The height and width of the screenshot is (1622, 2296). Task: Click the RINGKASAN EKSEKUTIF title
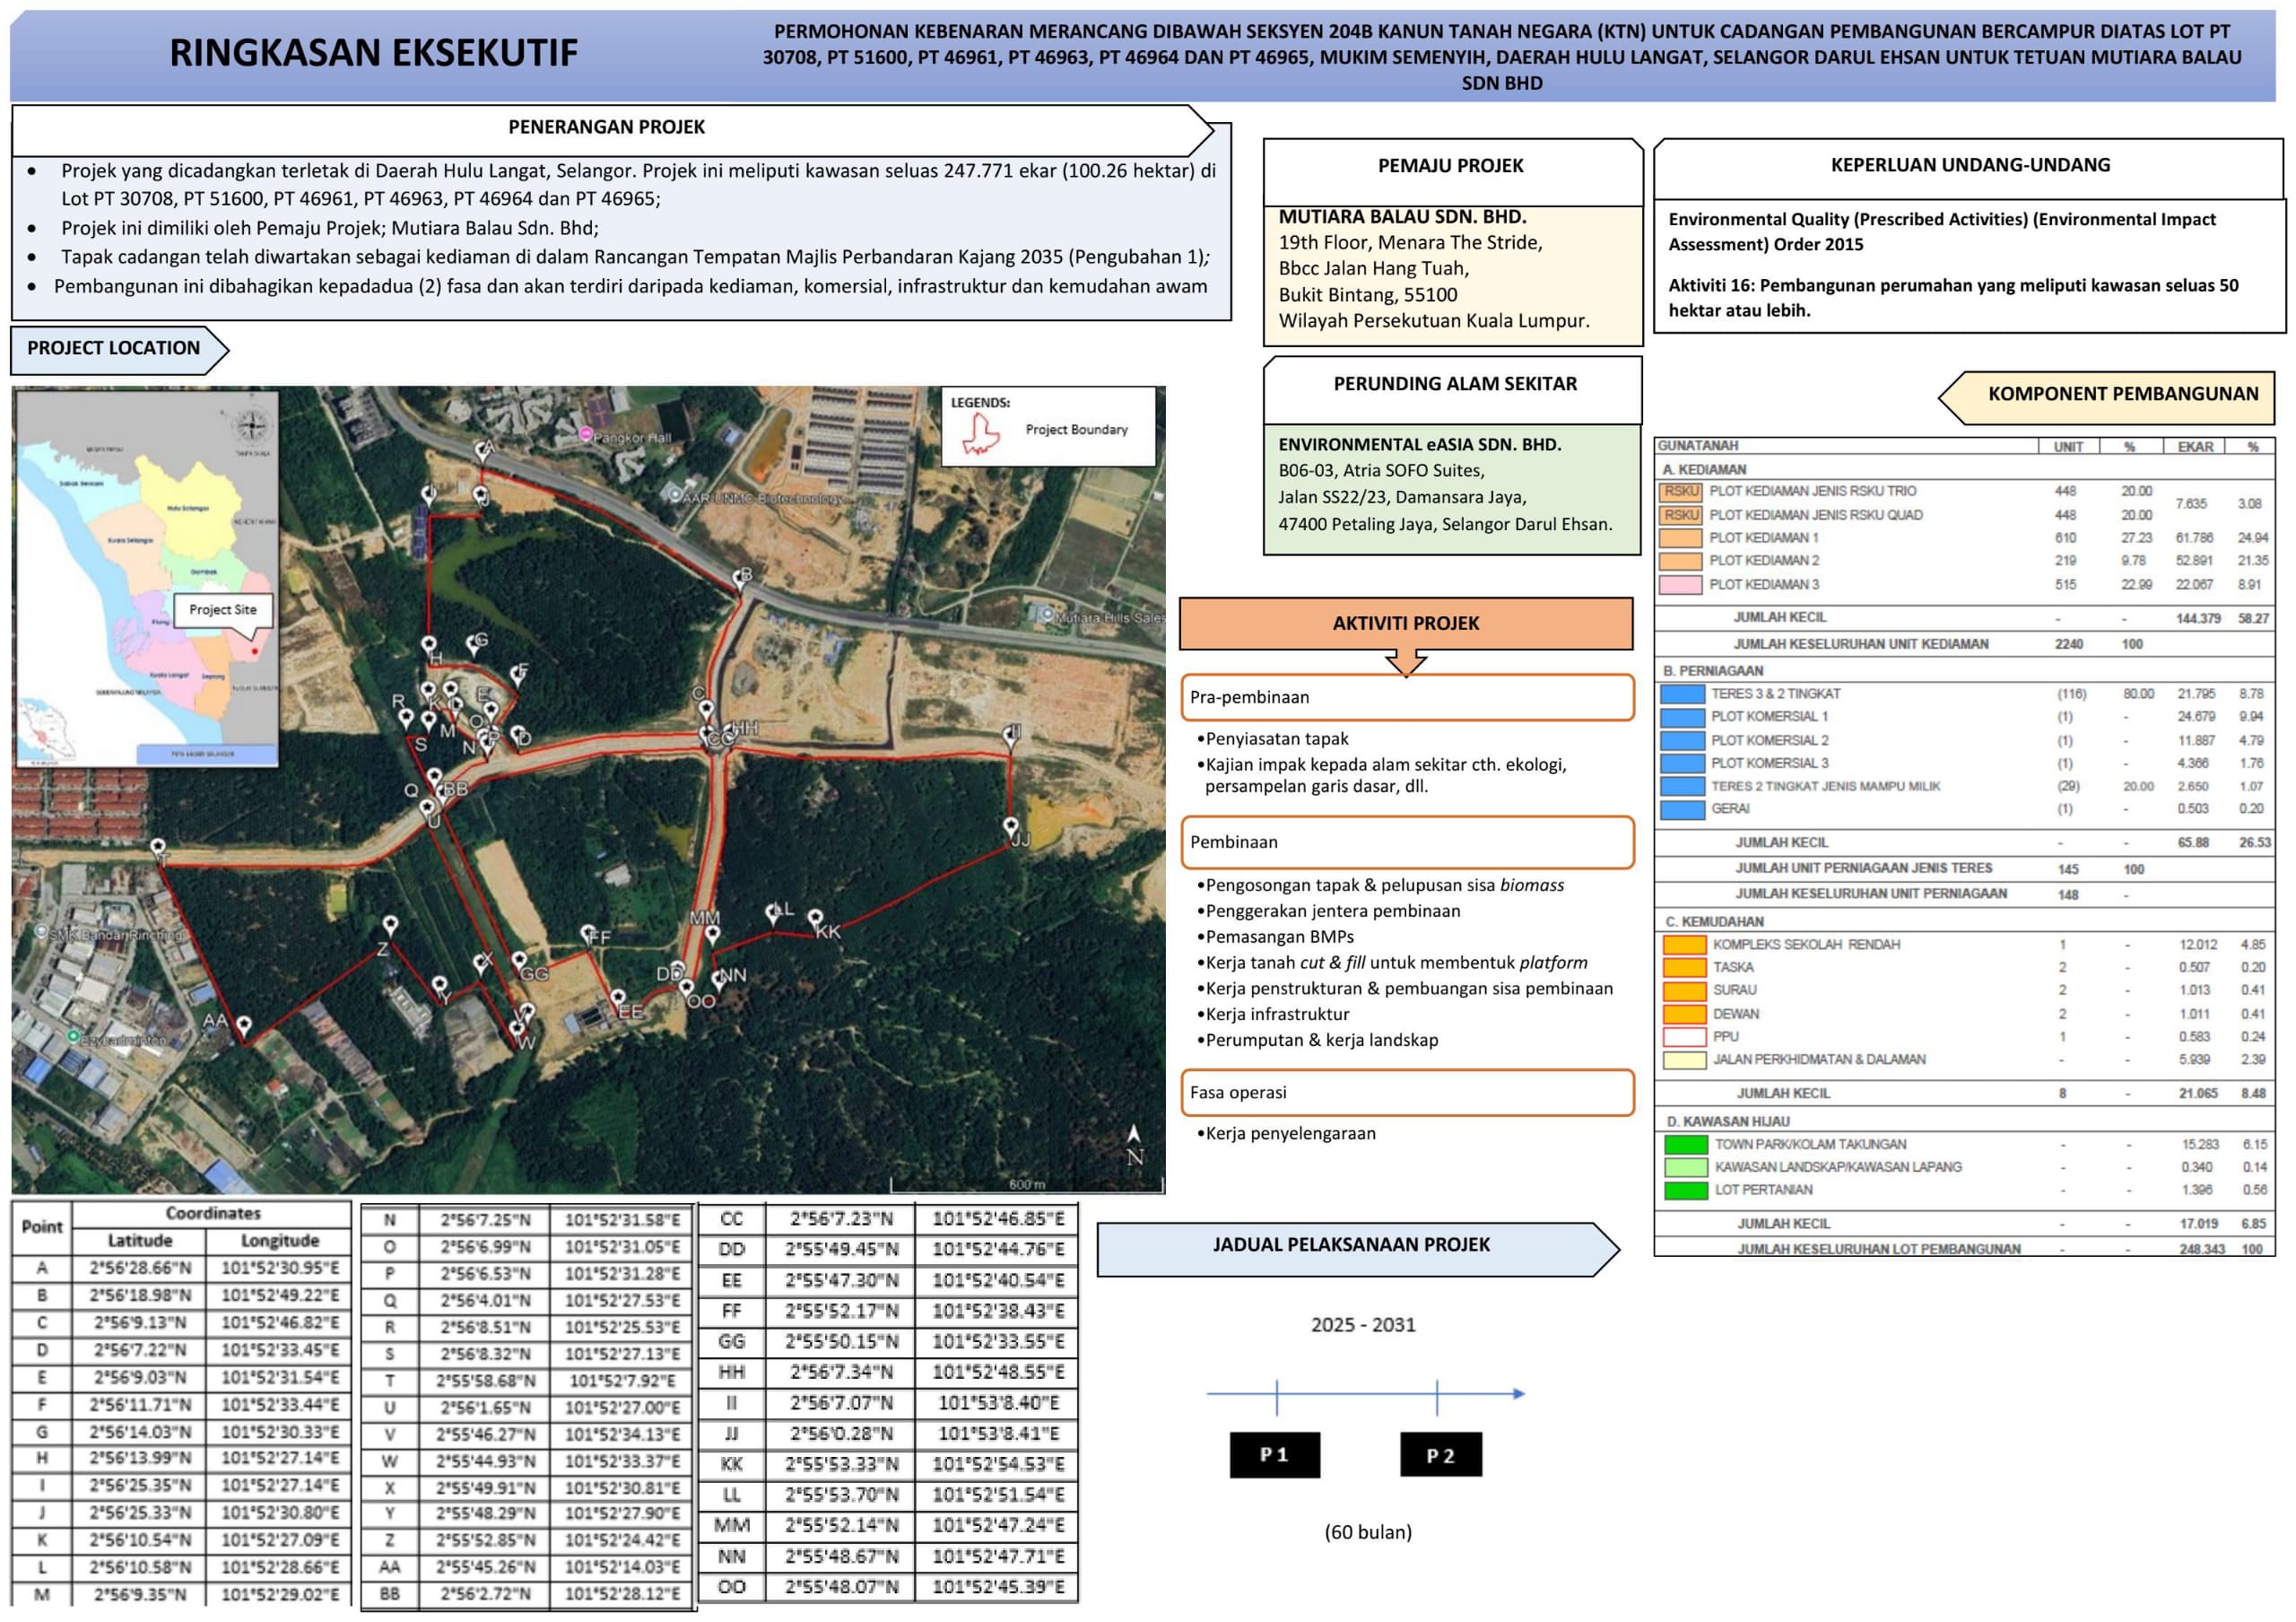pos(373,53)
